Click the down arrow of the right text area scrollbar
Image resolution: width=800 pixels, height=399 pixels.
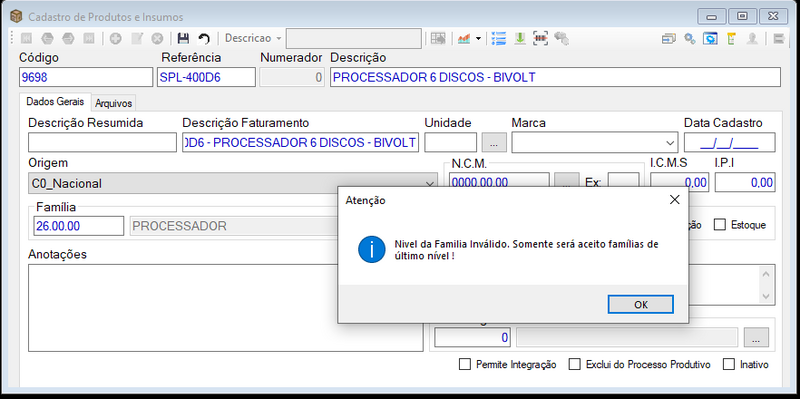(x=767, y=296)
